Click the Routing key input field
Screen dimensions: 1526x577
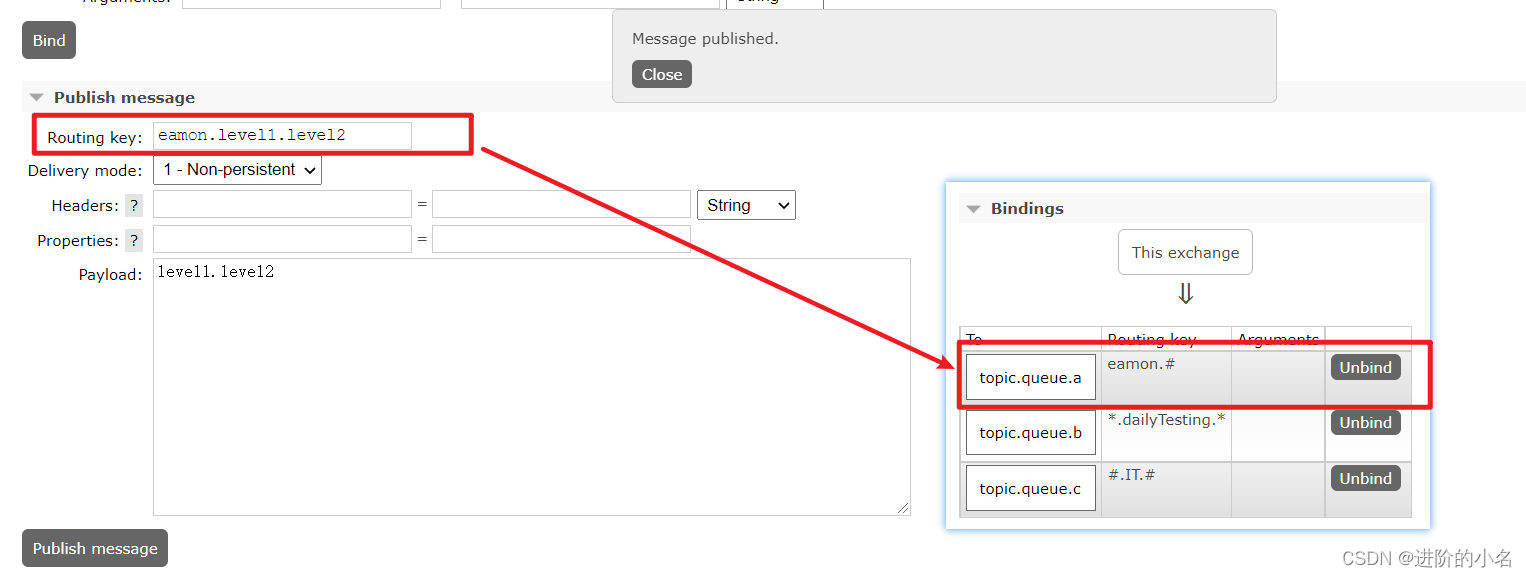282,136
